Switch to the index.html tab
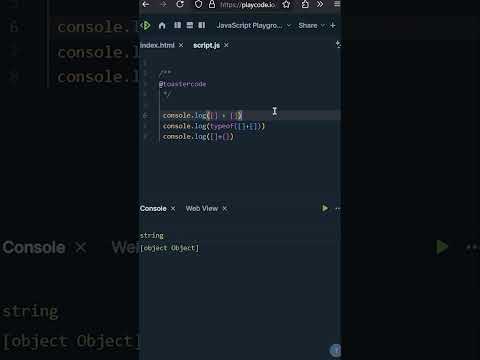This screenshot has width=480, height=360. (x=157, y=45)
